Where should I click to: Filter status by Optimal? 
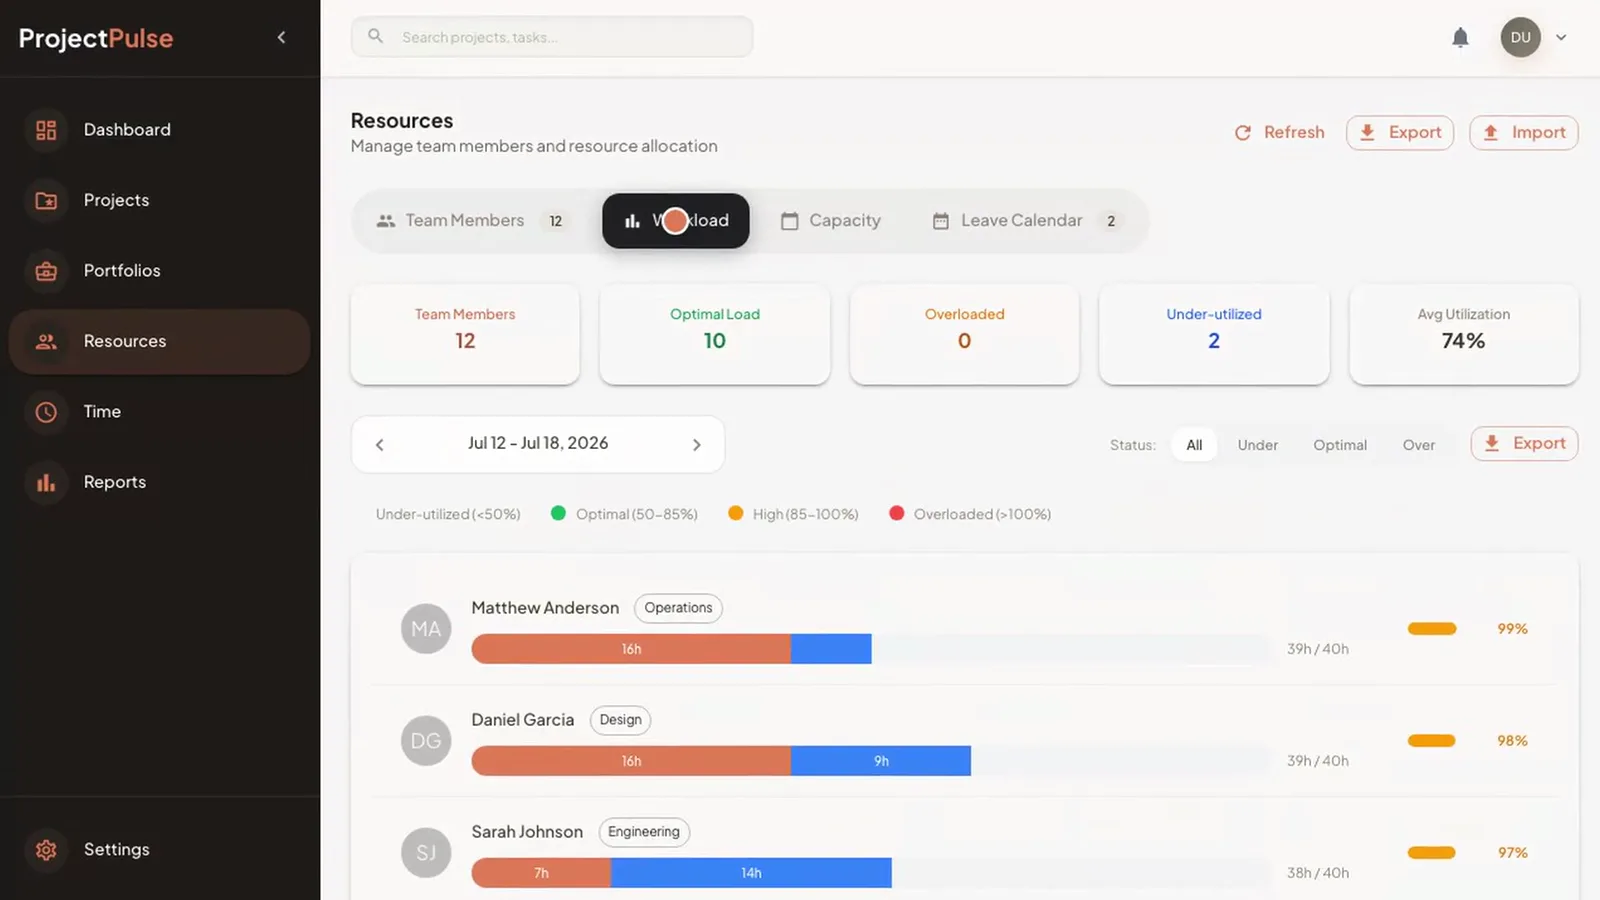click(1340, 445)
